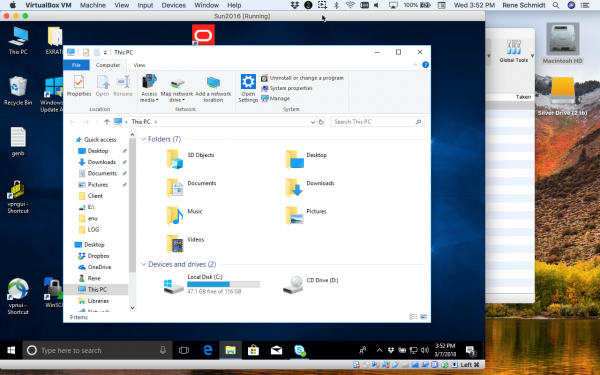Open Task View on taskbar

coord(184,350)
